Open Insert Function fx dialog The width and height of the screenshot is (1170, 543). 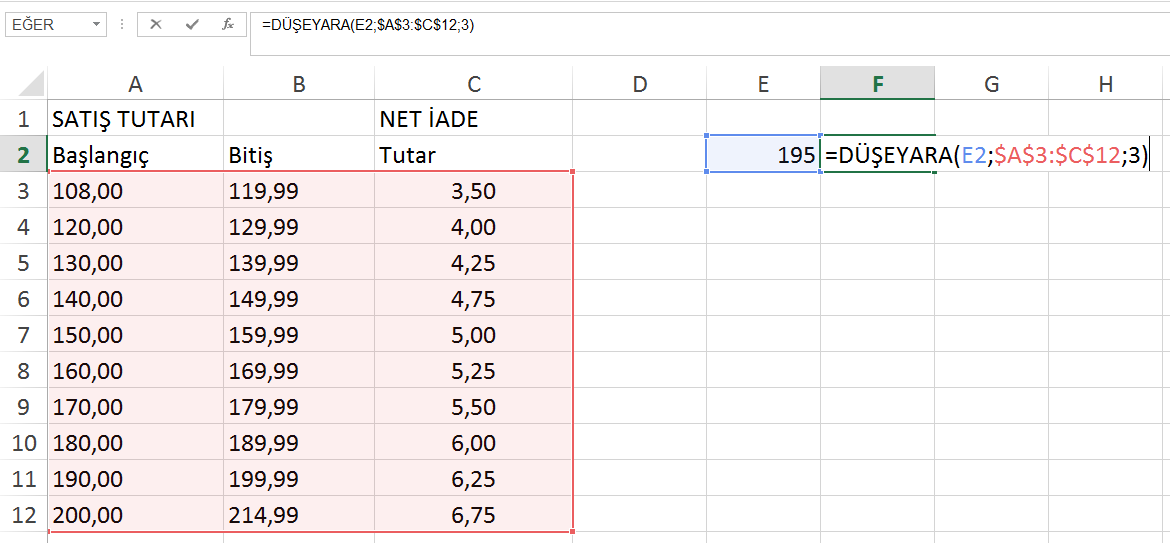(228, 24)
